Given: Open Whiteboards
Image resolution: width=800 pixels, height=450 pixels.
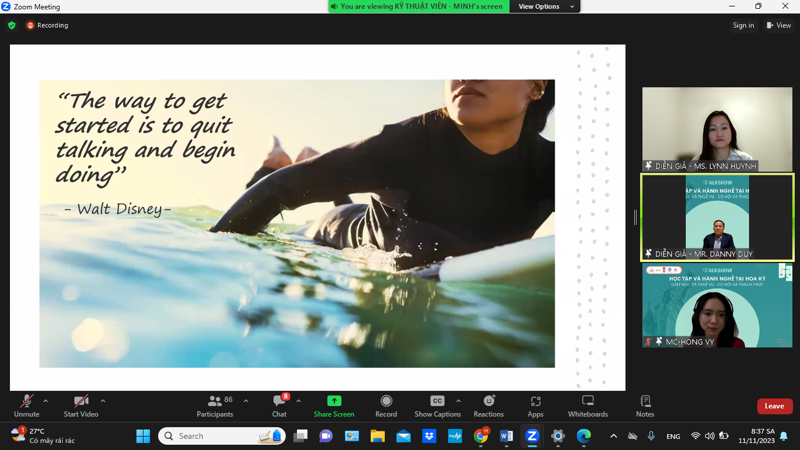Looking at the screenshot, I should tap(587, 405).
